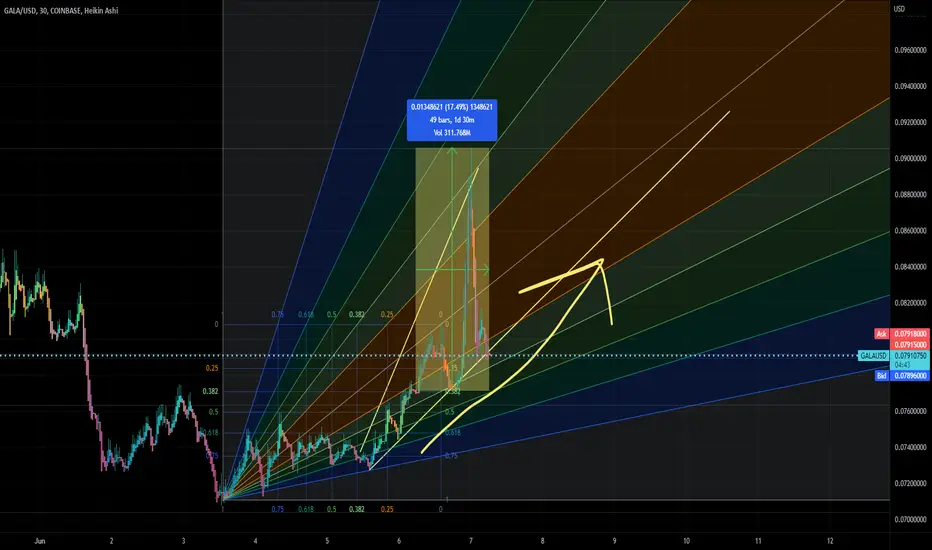This screenshot has height=550, width=932.
Task: Click the current price label 0.07910750
Action: tap(911, 356)
